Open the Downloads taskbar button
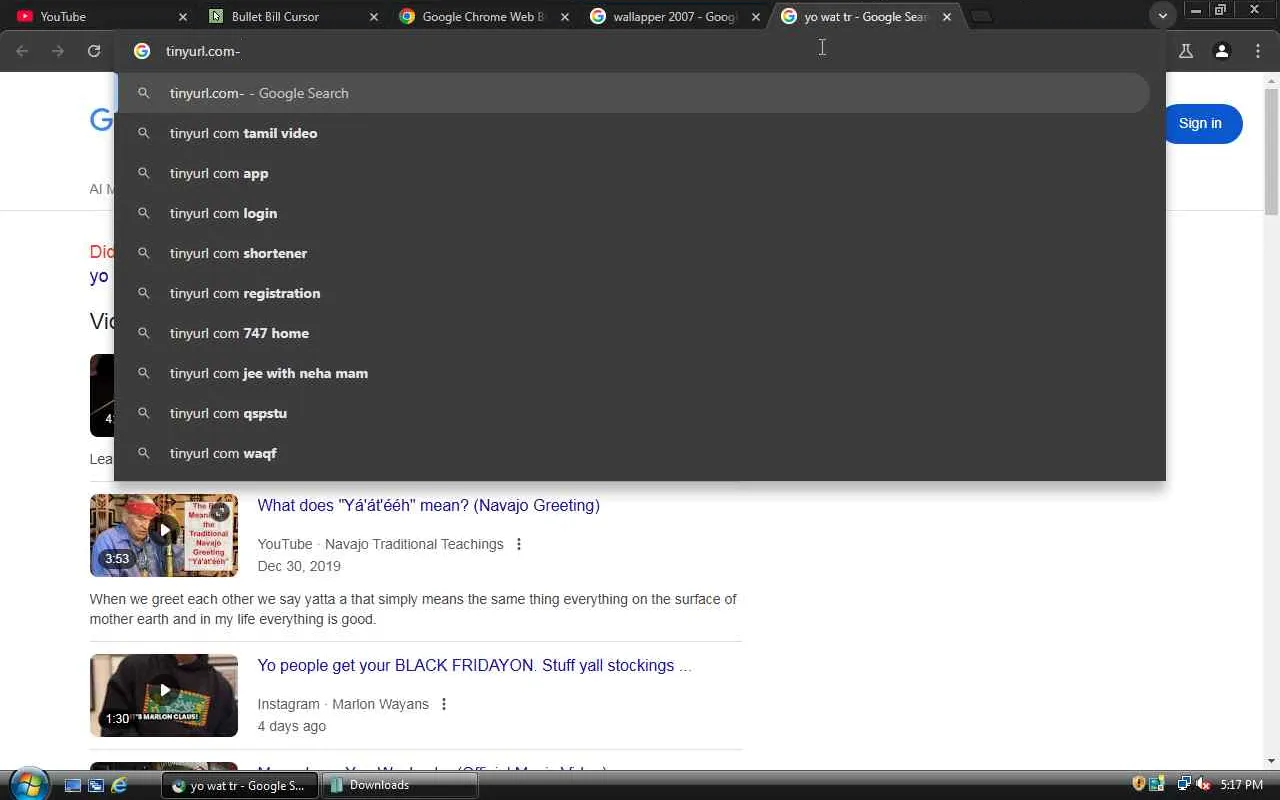Viewport: 1280px width, 800px height. point(399,785)
